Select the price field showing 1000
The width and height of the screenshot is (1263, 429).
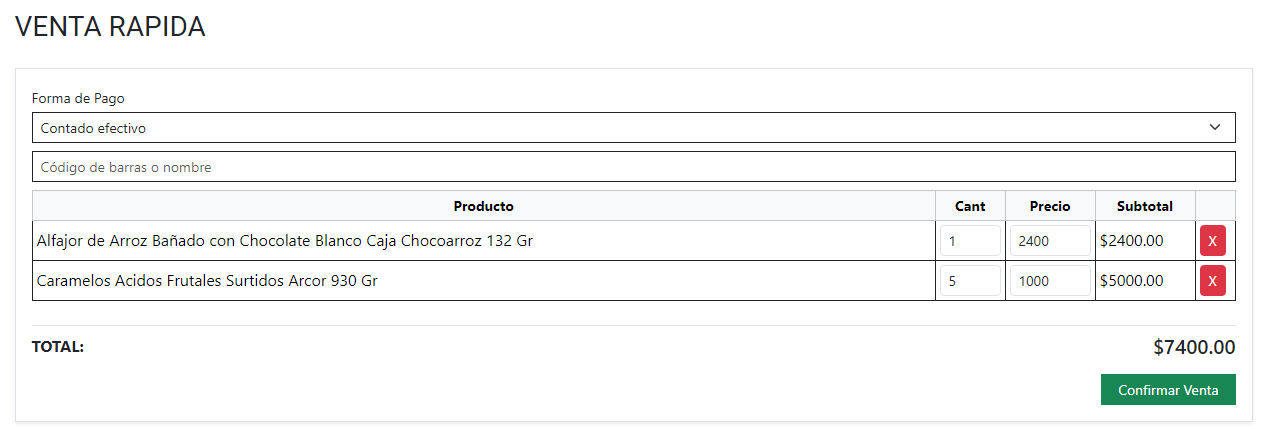(x=1049, y=281)
